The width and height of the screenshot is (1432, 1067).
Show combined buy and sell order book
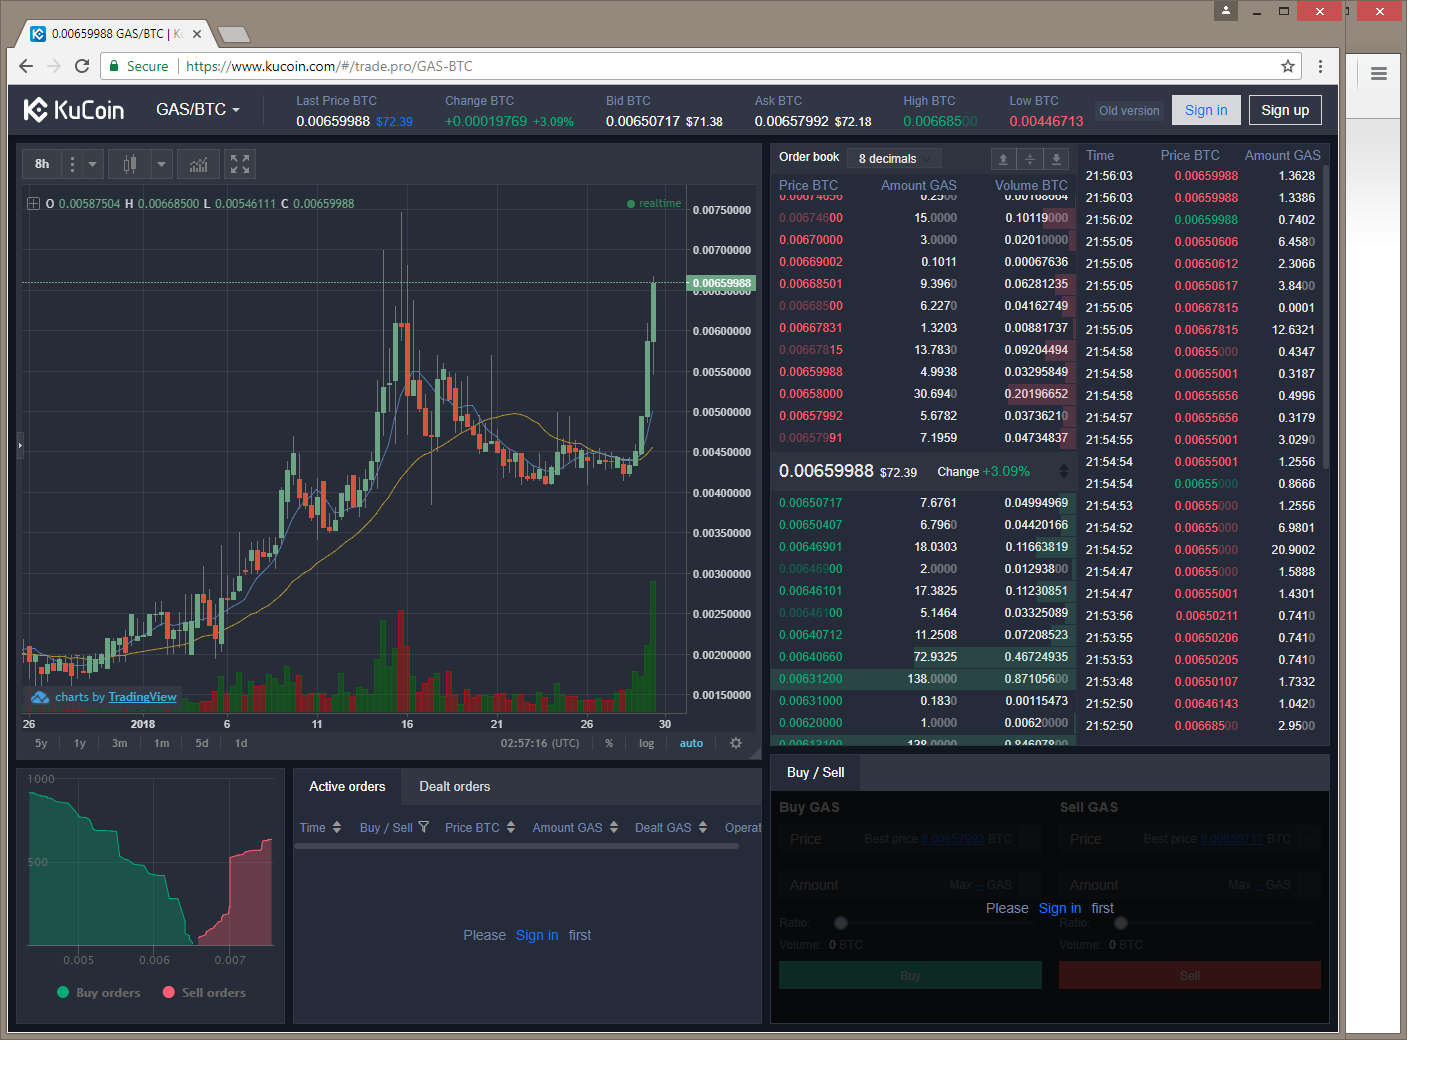point(1030,159)
